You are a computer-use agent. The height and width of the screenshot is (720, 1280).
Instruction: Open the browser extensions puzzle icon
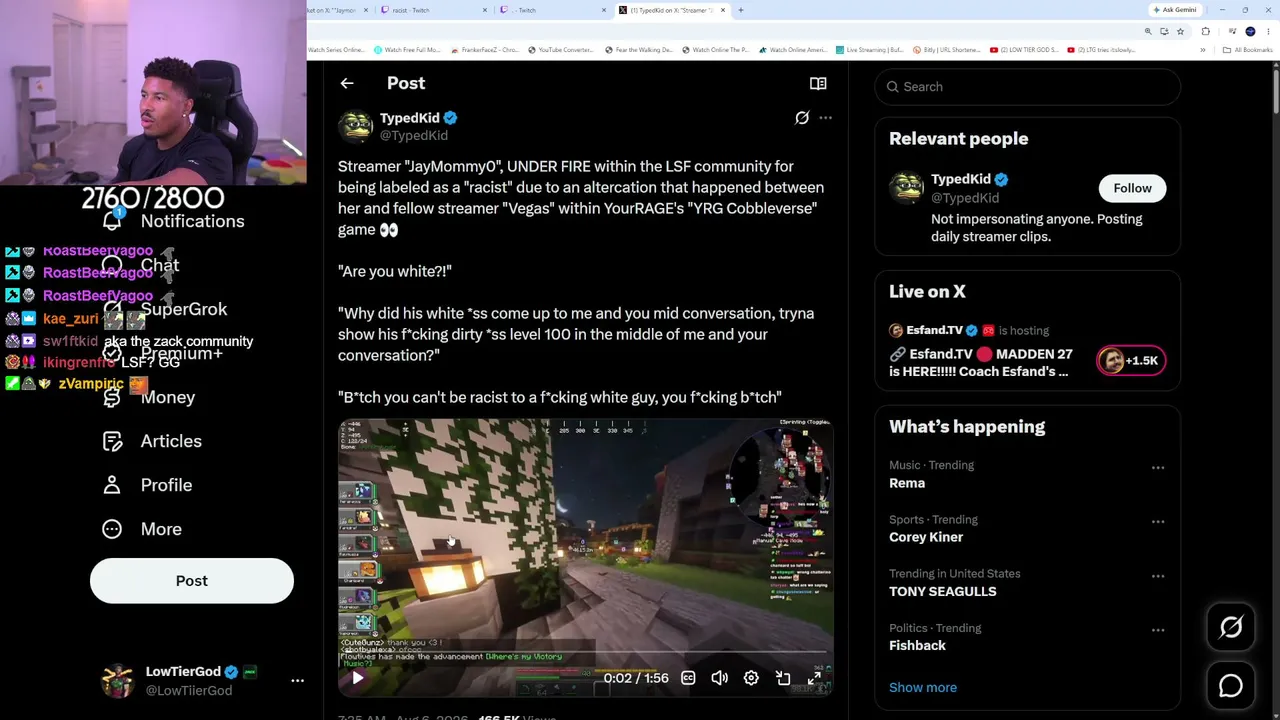tap(1206, 31)
